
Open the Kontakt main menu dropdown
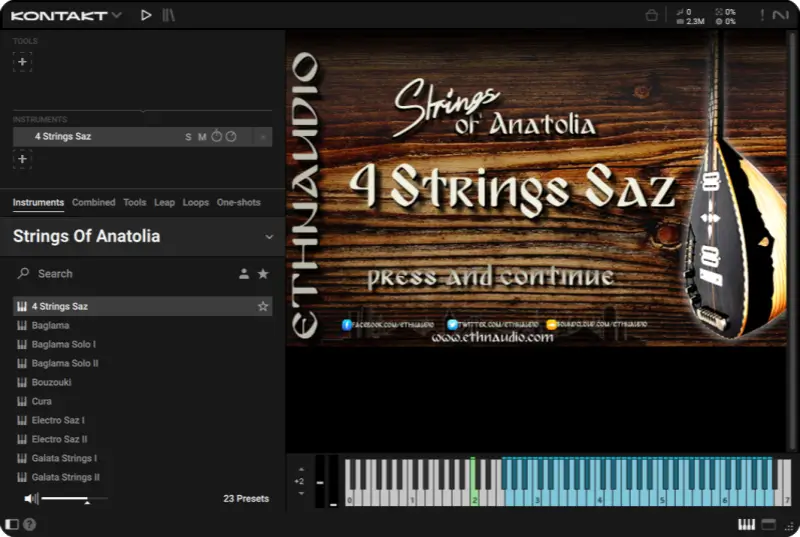116,16
